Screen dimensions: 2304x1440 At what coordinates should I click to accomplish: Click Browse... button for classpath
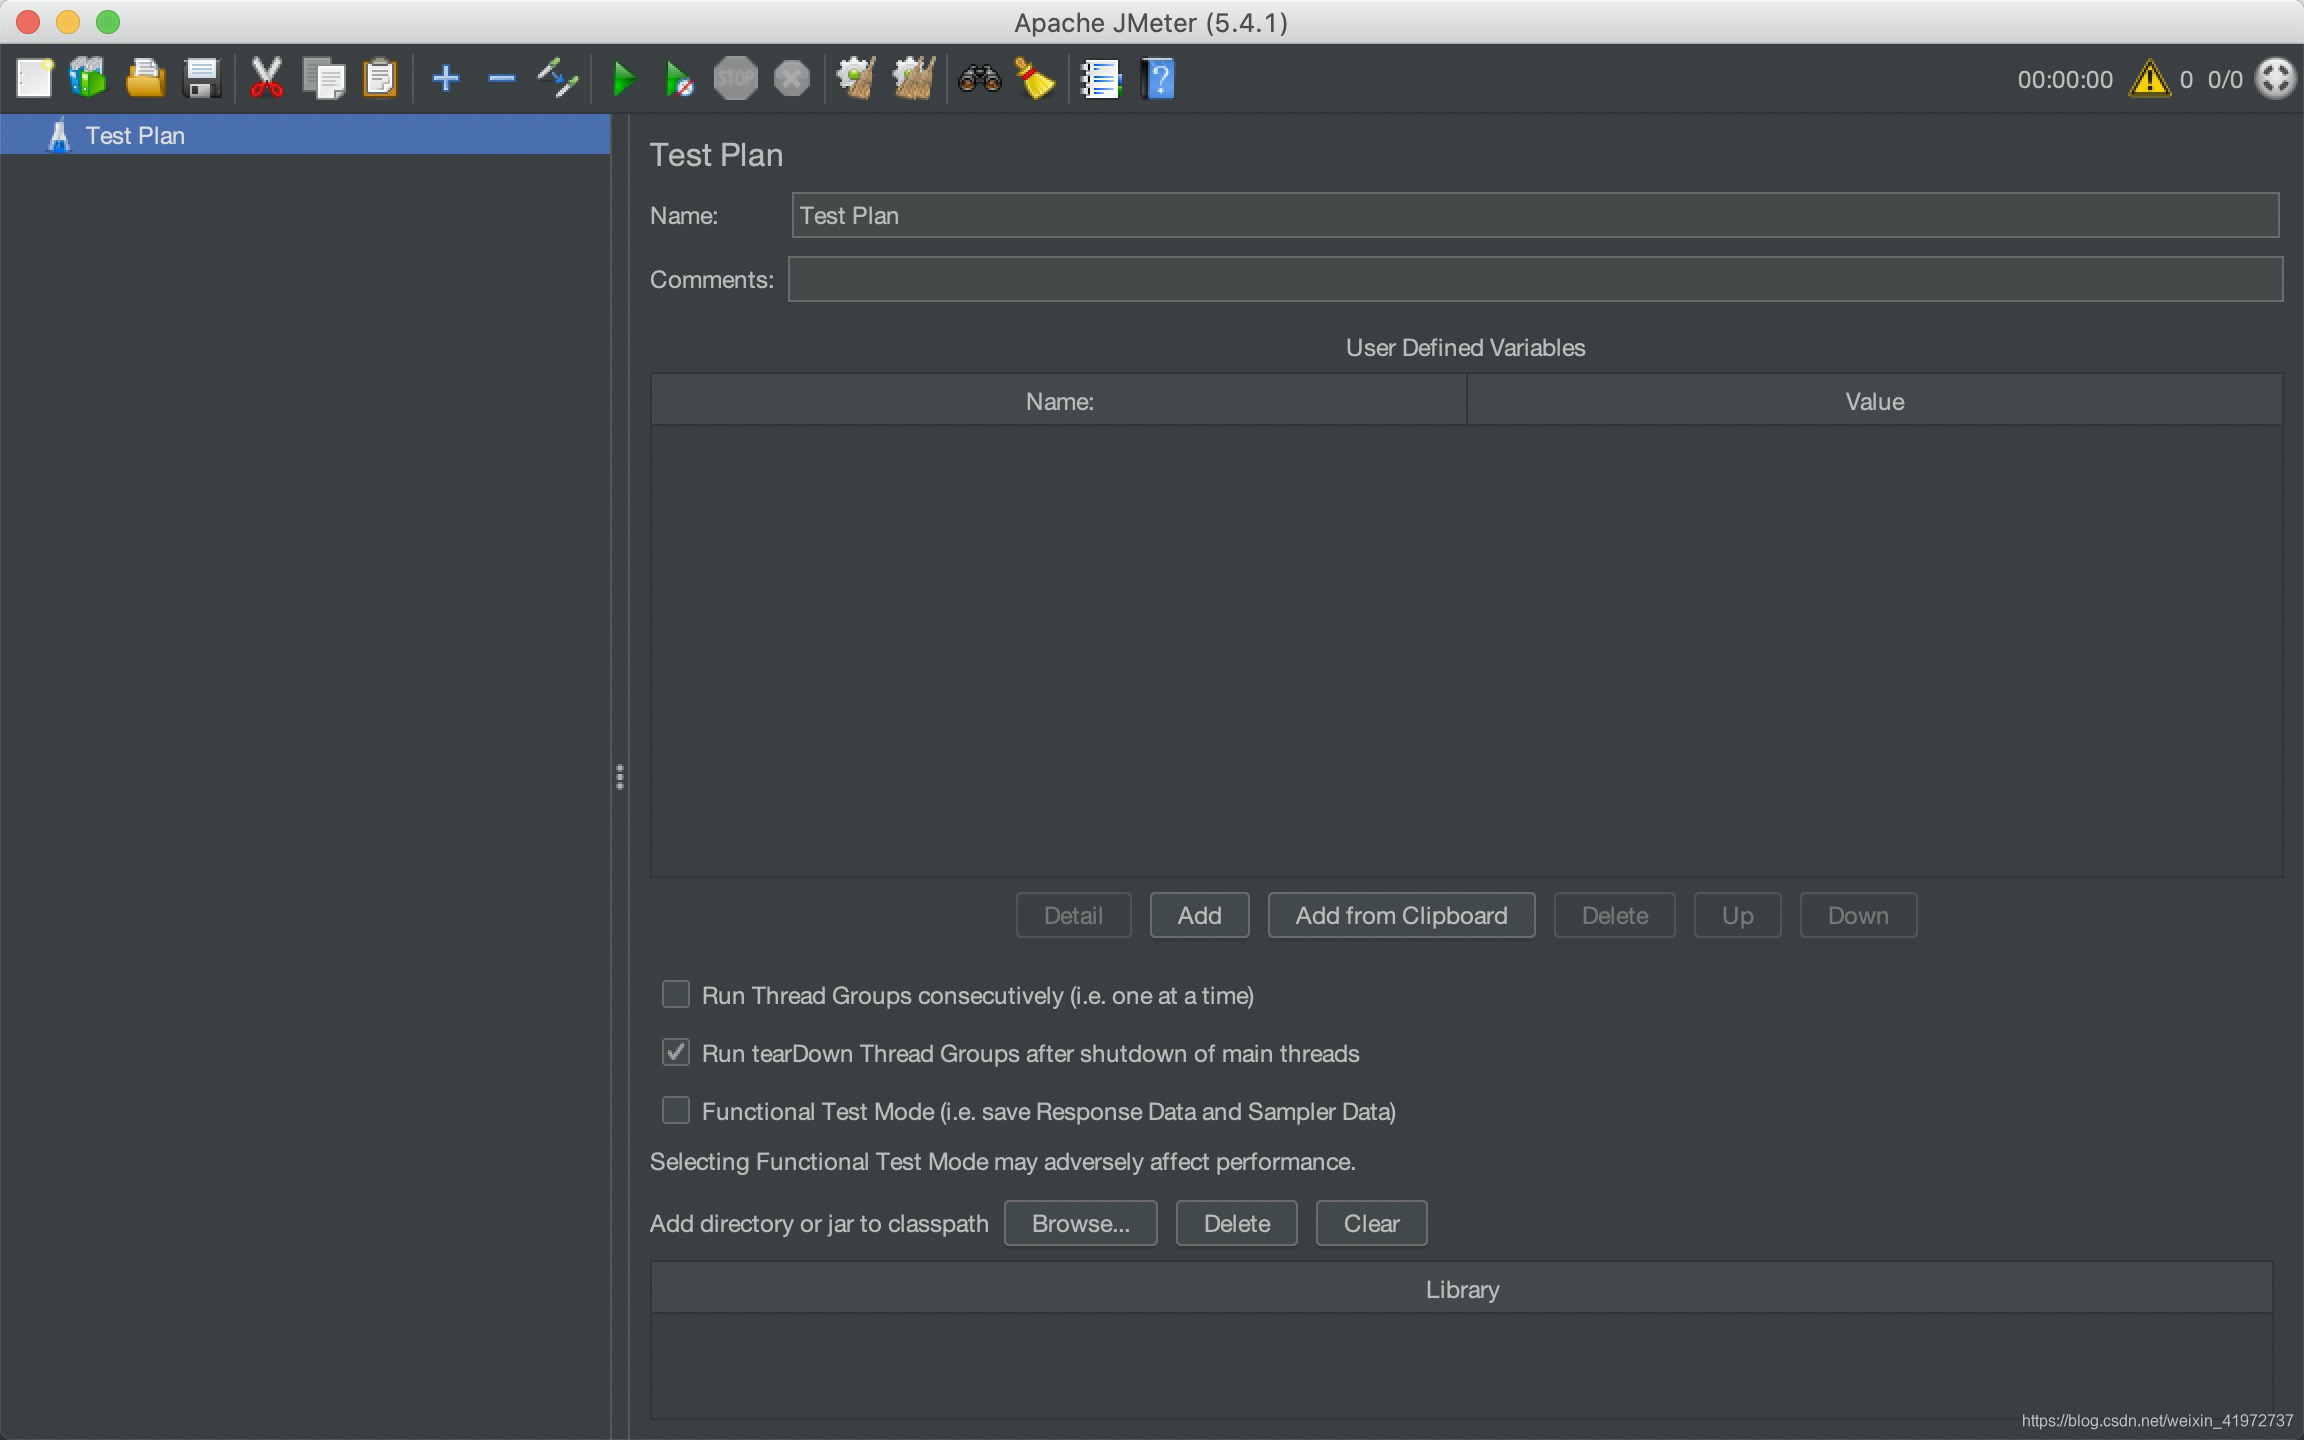1080,1223
